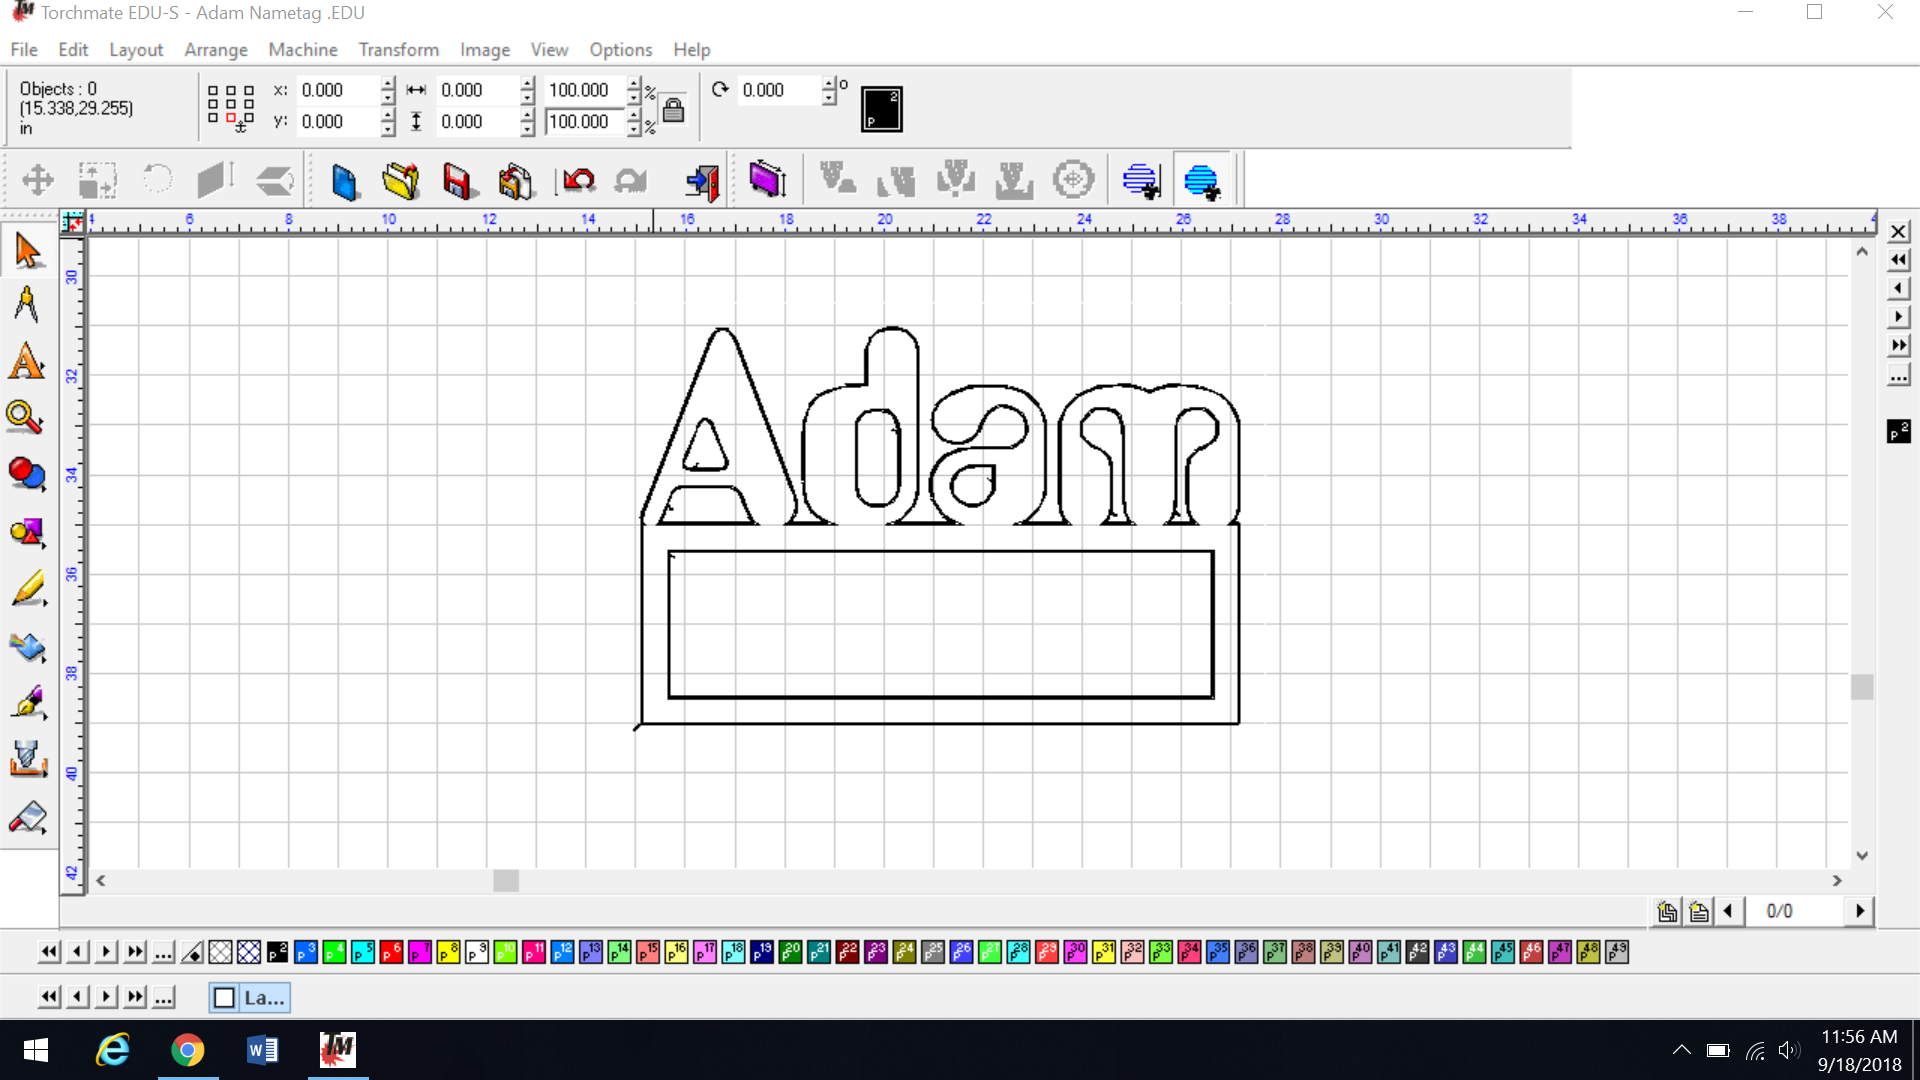
Task: Choose the Text tool letter A
Action: (27, 362)
